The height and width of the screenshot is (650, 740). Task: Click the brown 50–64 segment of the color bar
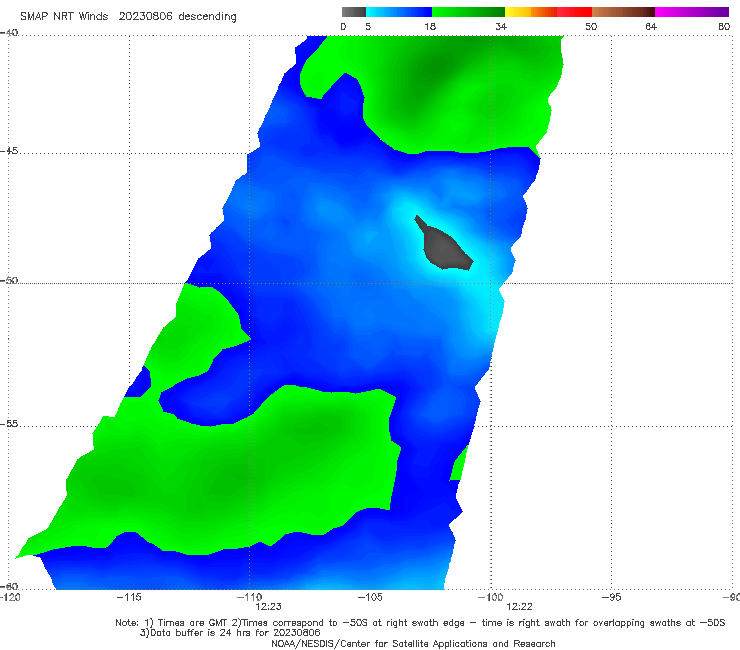623,12
